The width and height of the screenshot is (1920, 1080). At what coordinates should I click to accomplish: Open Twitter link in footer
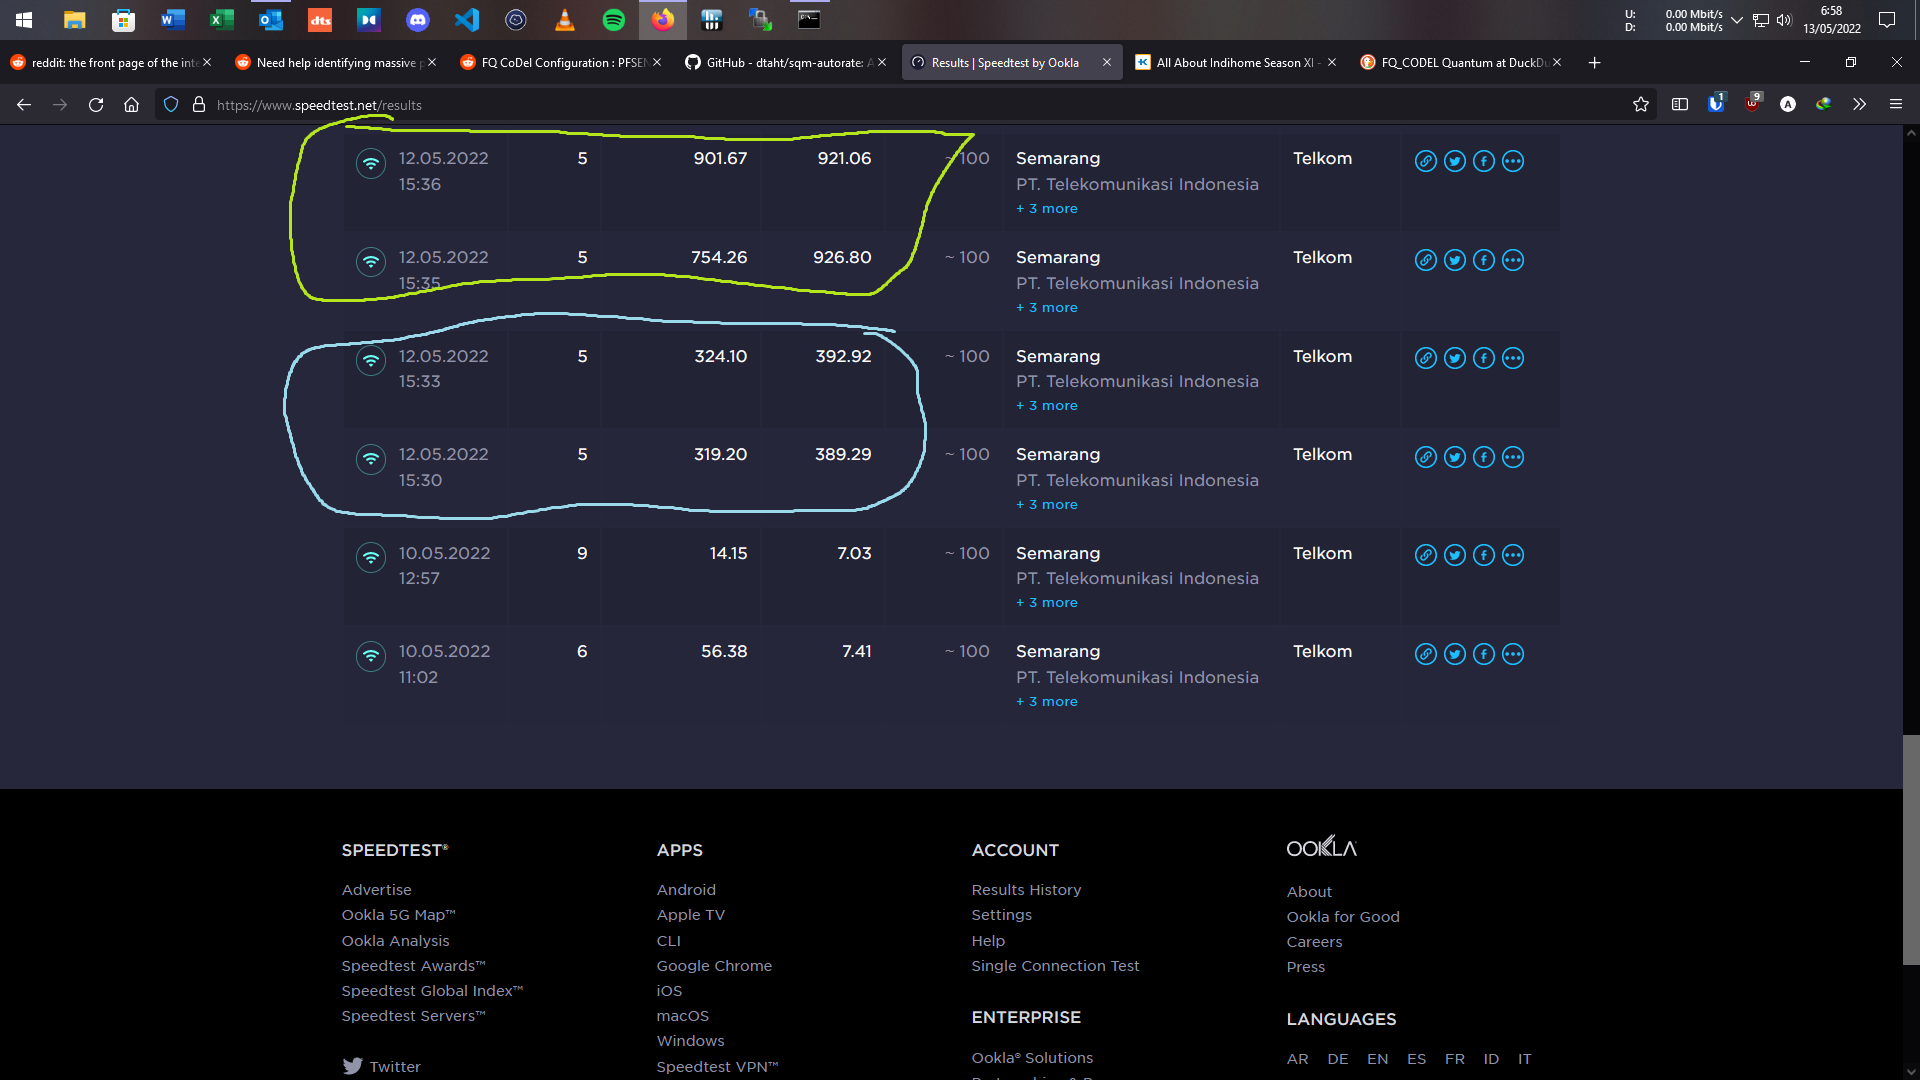382,1067
